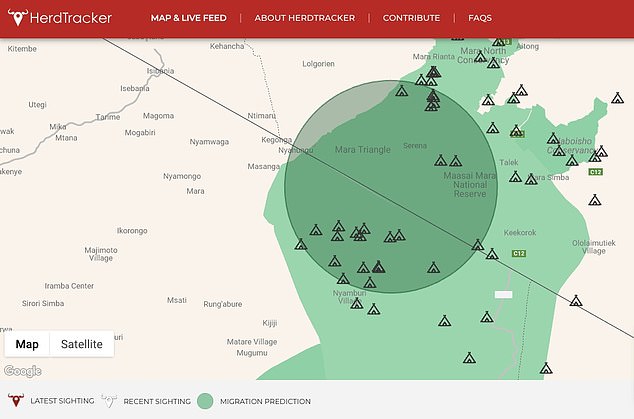Click the Msati place label
This screenshot has width=634, height=419.
coord(177,300)
